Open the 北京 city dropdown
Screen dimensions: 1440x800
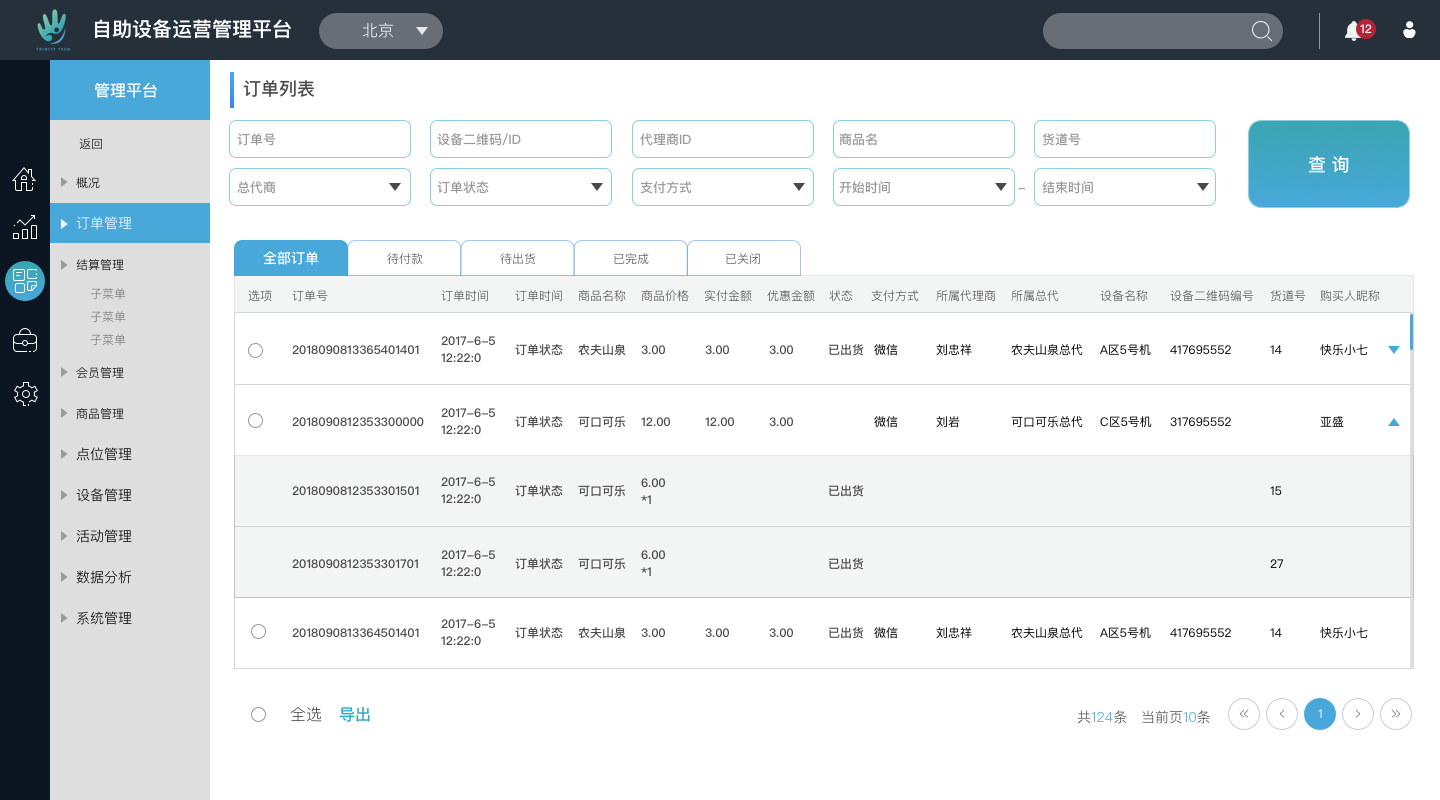pos(381,31)
